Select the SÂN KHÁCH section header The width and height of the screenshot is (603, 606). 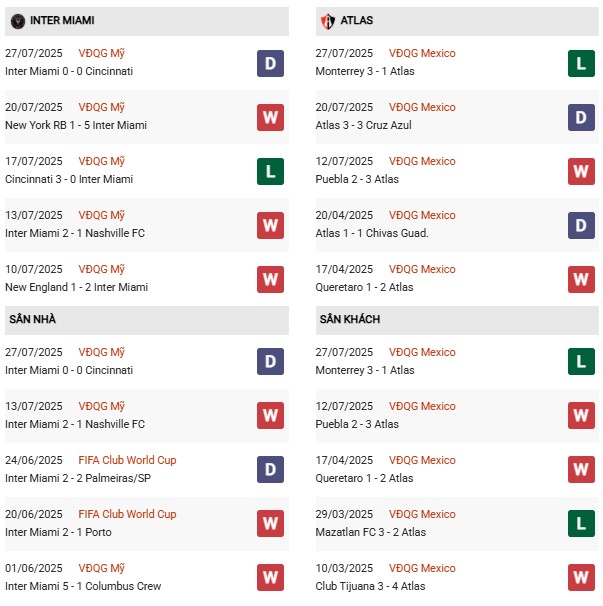(349, 319)
